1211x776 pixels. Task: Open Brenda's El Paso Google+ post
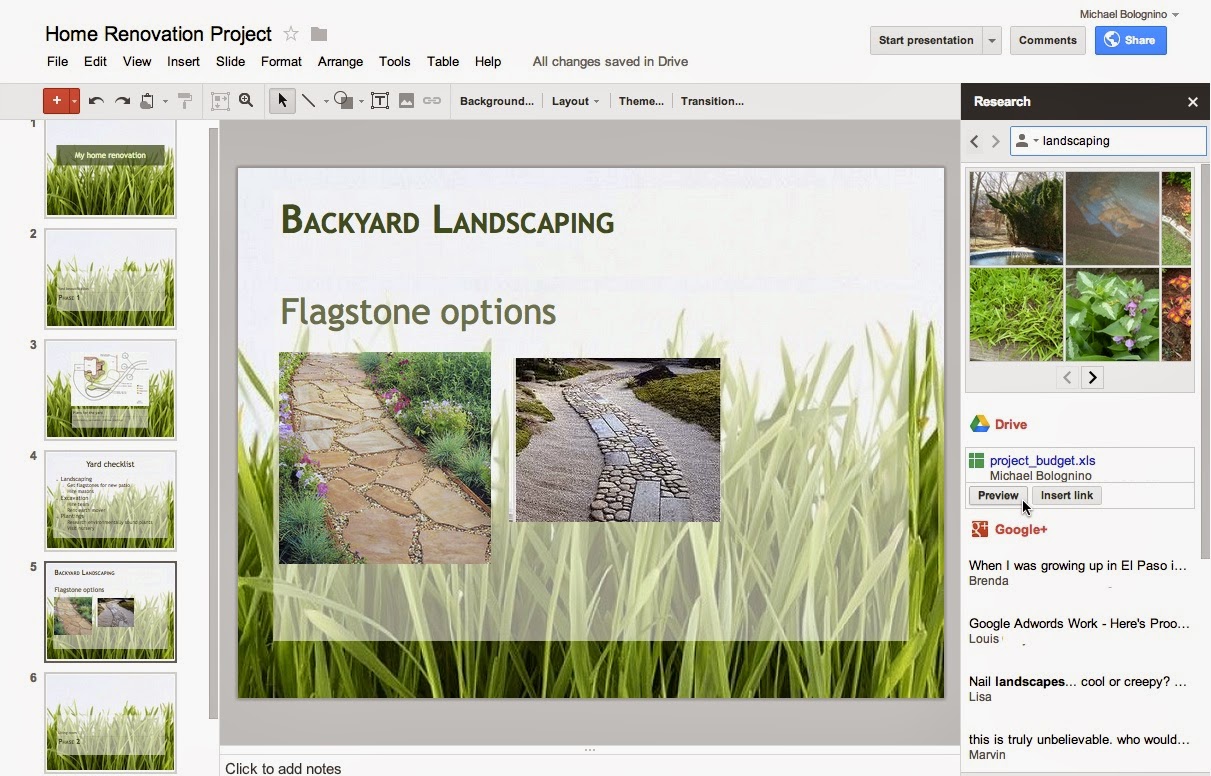tap(1078, 565)
